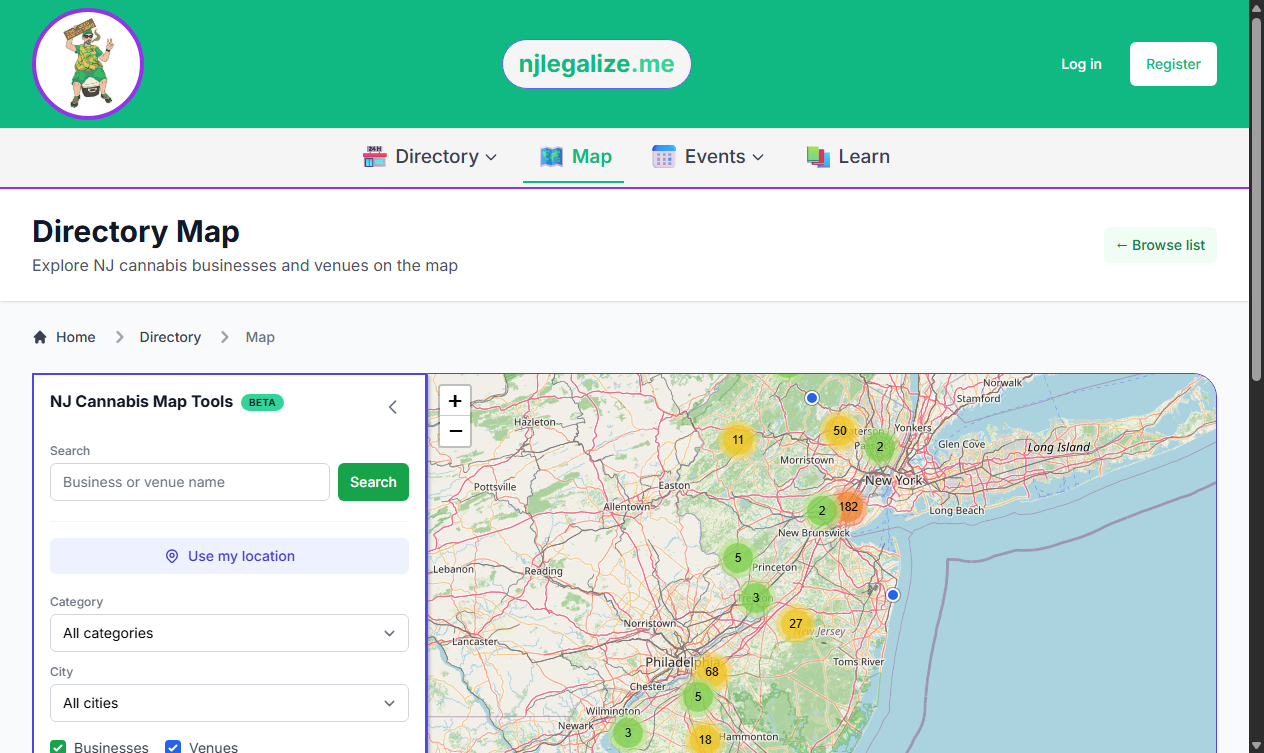Open the All categories dropdown
This screenshot has width=1264, height=753.
click(229, 633)
